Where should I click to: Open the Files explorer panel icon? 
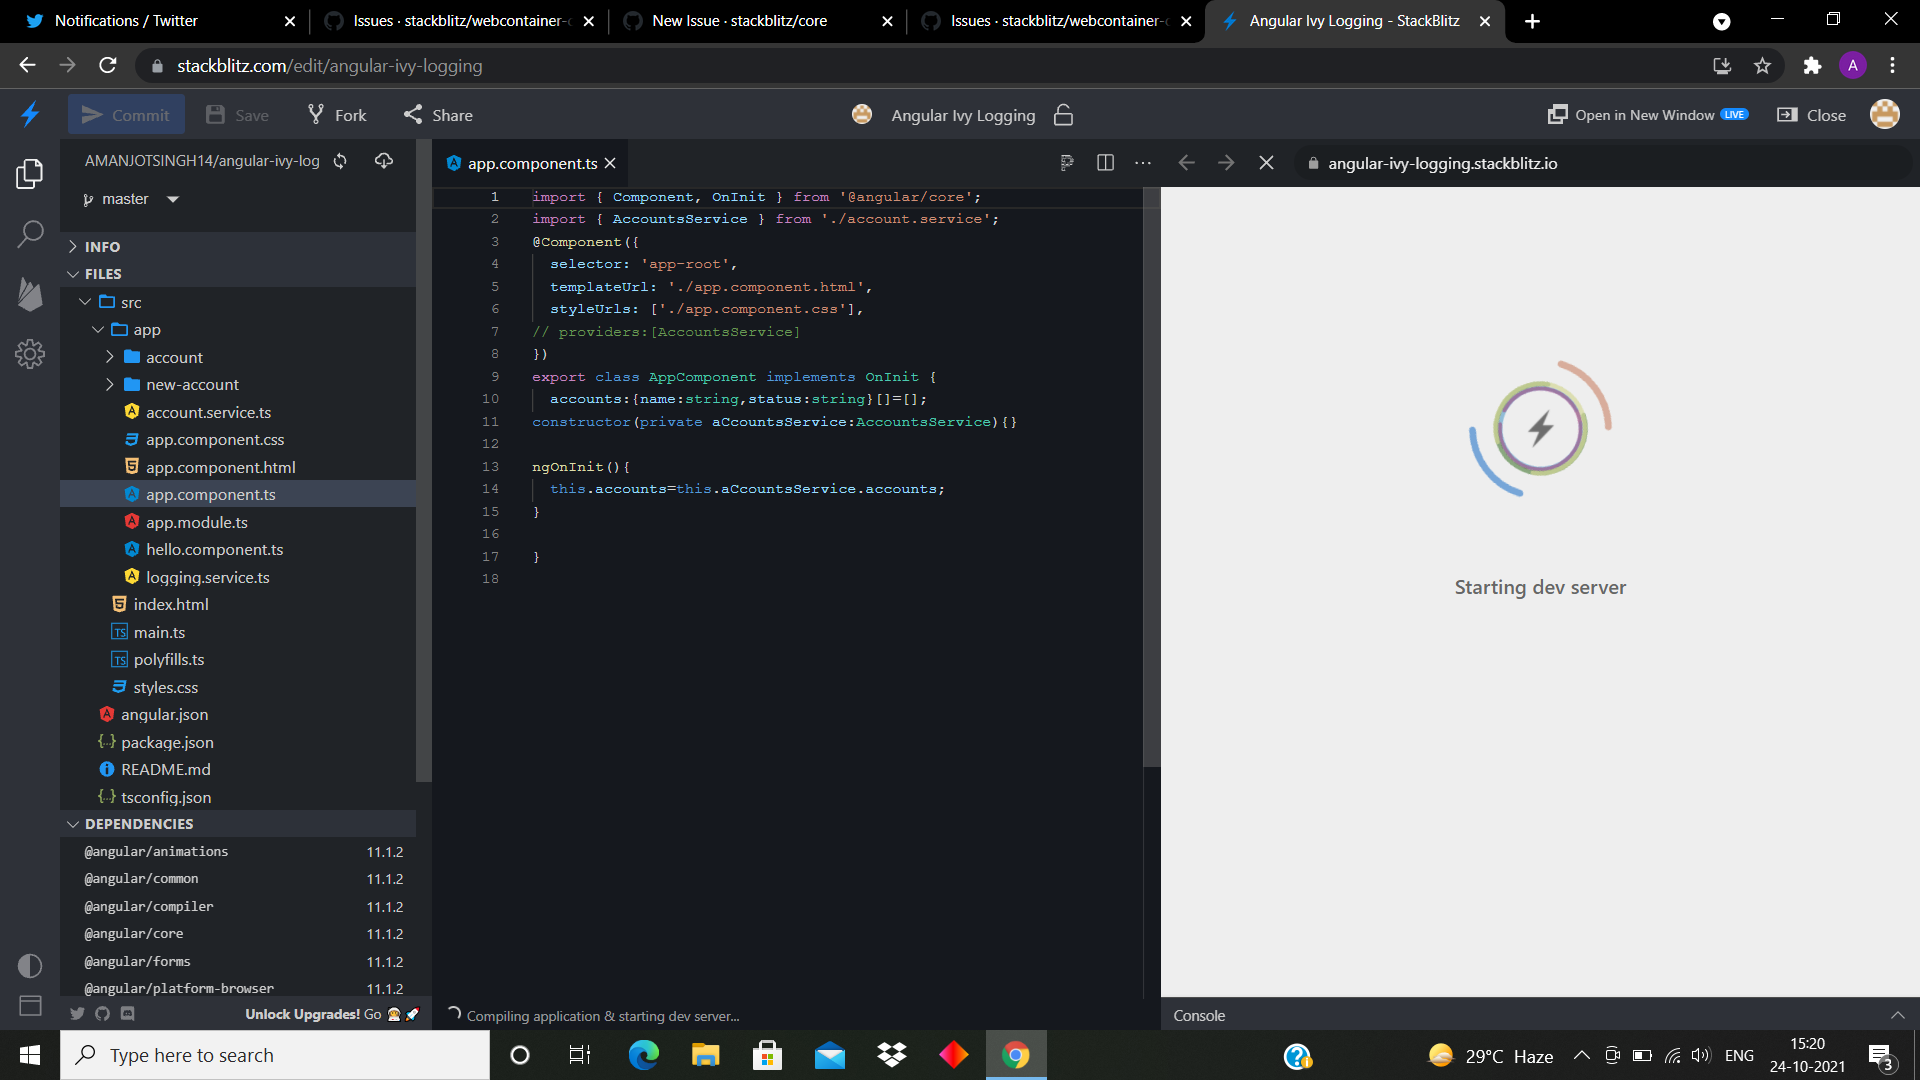pos(29,173)
